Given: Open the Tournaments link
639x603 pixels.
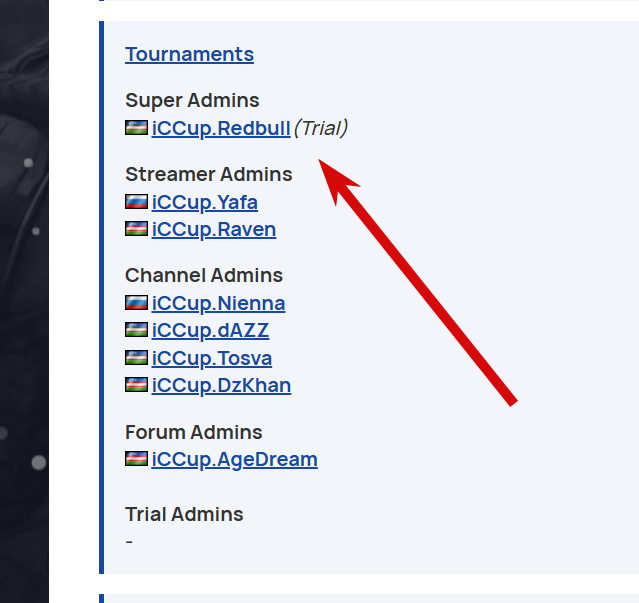Looking at the screenshot, I should (189, 54).
